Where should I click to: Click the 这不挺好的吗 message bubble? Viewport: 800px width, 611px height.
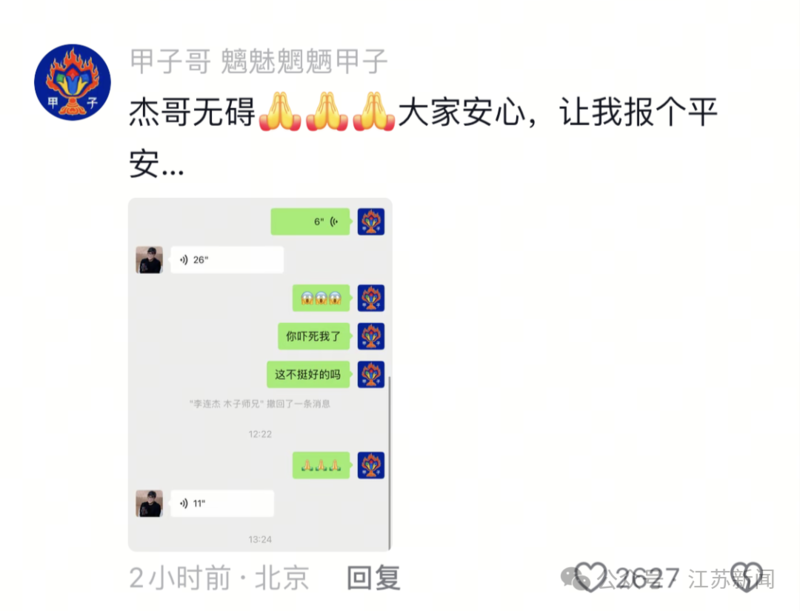tap(308, 374)
